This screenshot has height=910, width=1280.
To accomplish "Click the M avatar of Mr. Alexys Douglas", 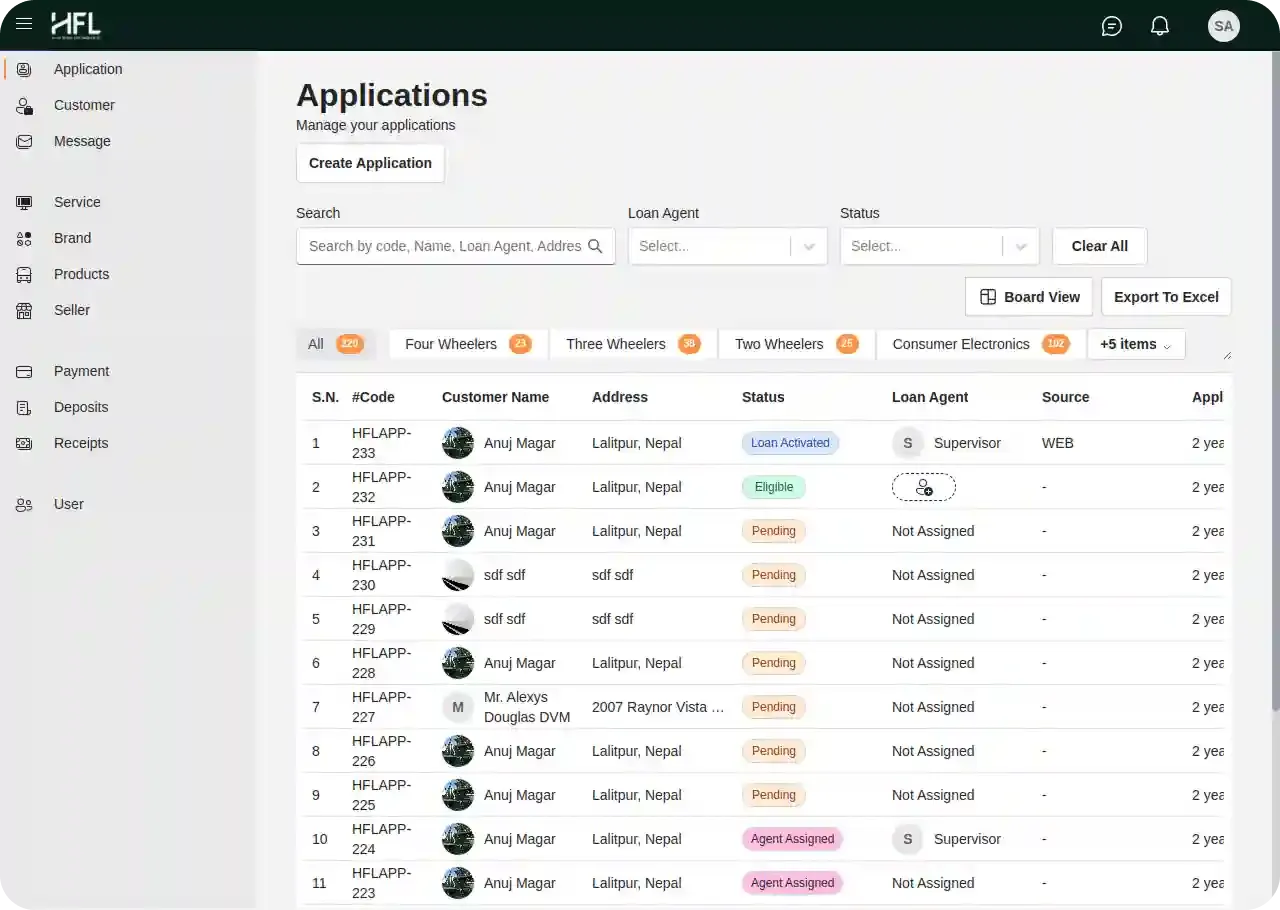I will (x=458, y=707).
